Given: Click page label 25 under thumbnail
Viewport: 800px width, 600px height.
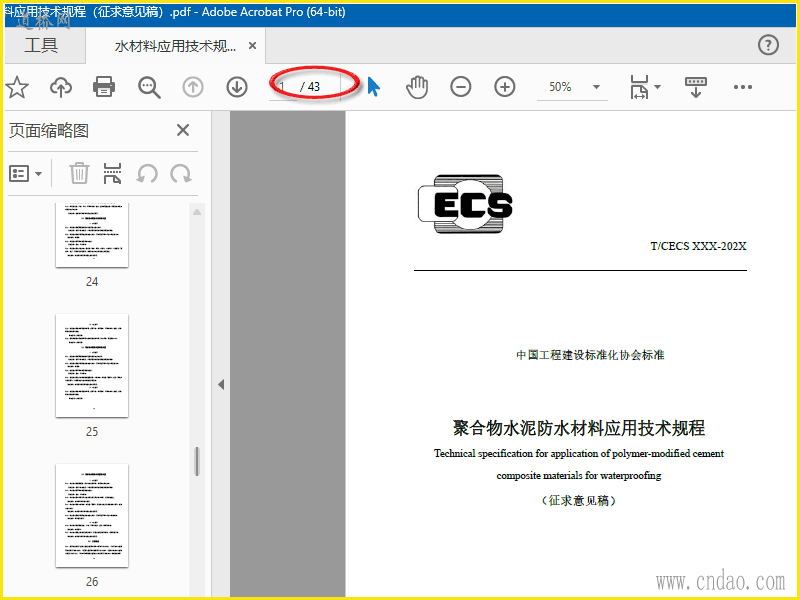Looking at the screenshot, I should [x=92, y=432].
